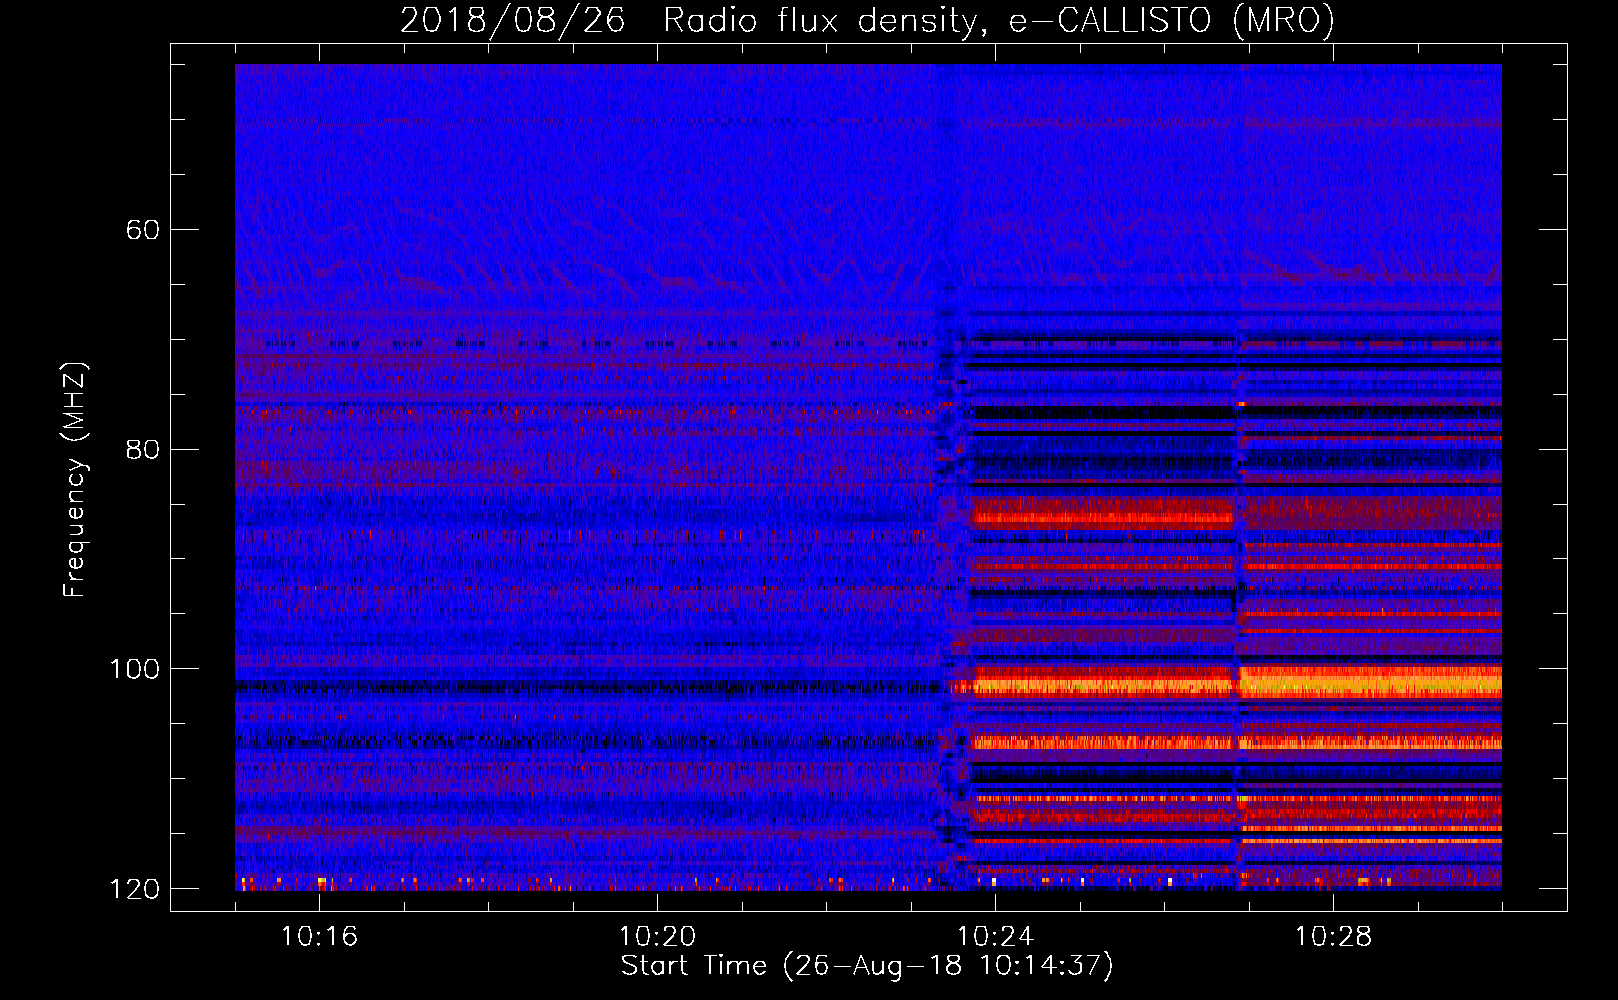Click the 10:28 time tick label
The width and height of the screenshot is (1618, 1000).
tap(1333, 936)
